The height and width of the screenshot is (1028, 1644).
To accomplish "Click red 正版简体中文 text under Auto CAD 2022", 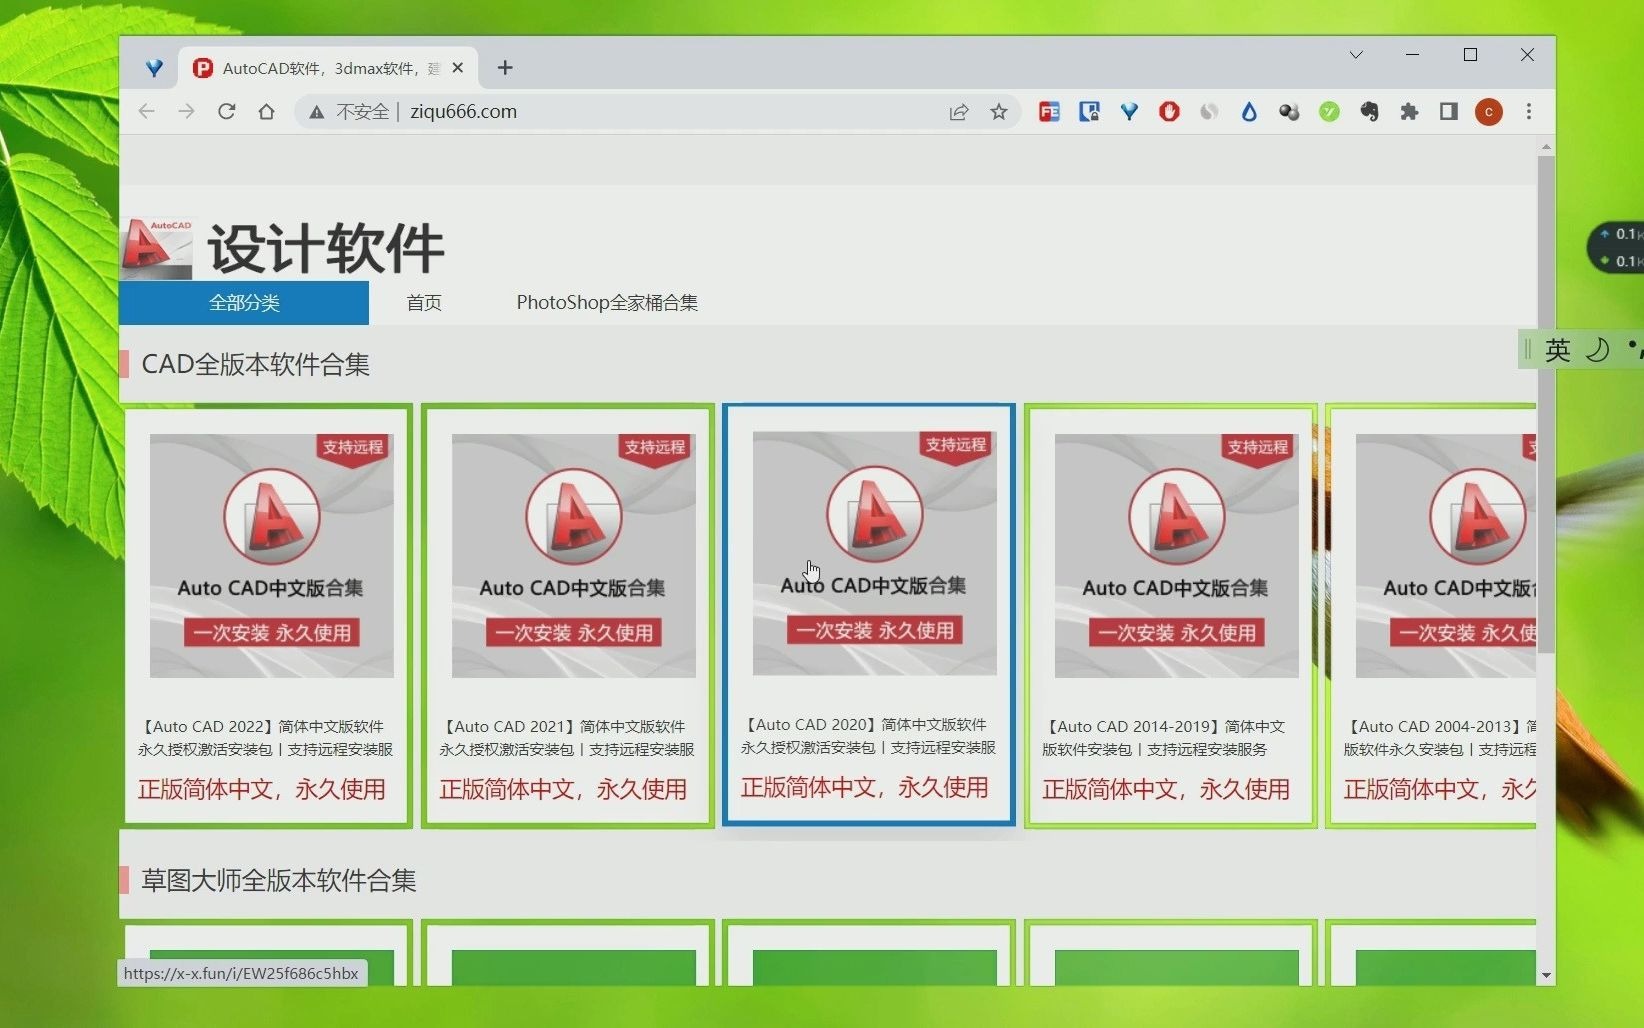I will click(x=262, y=790).
